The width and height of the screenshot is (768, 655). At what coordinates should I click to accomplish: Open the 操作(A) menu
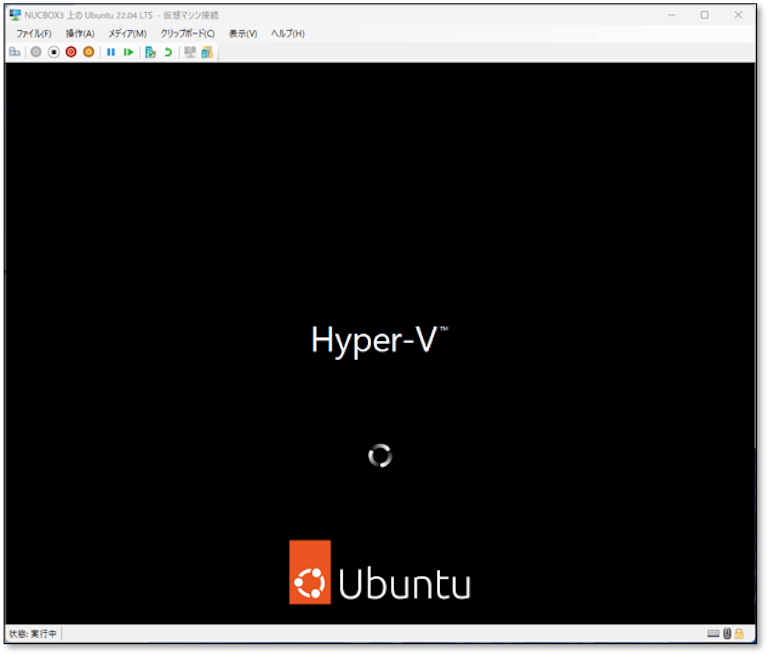click(80, 33)
